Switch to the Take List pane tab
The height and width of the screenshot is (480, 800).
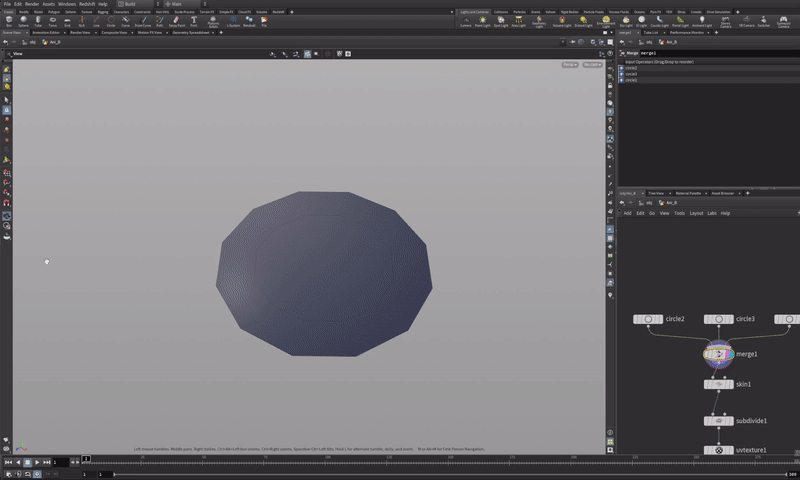pyautogui.click(x=651, y=32)
